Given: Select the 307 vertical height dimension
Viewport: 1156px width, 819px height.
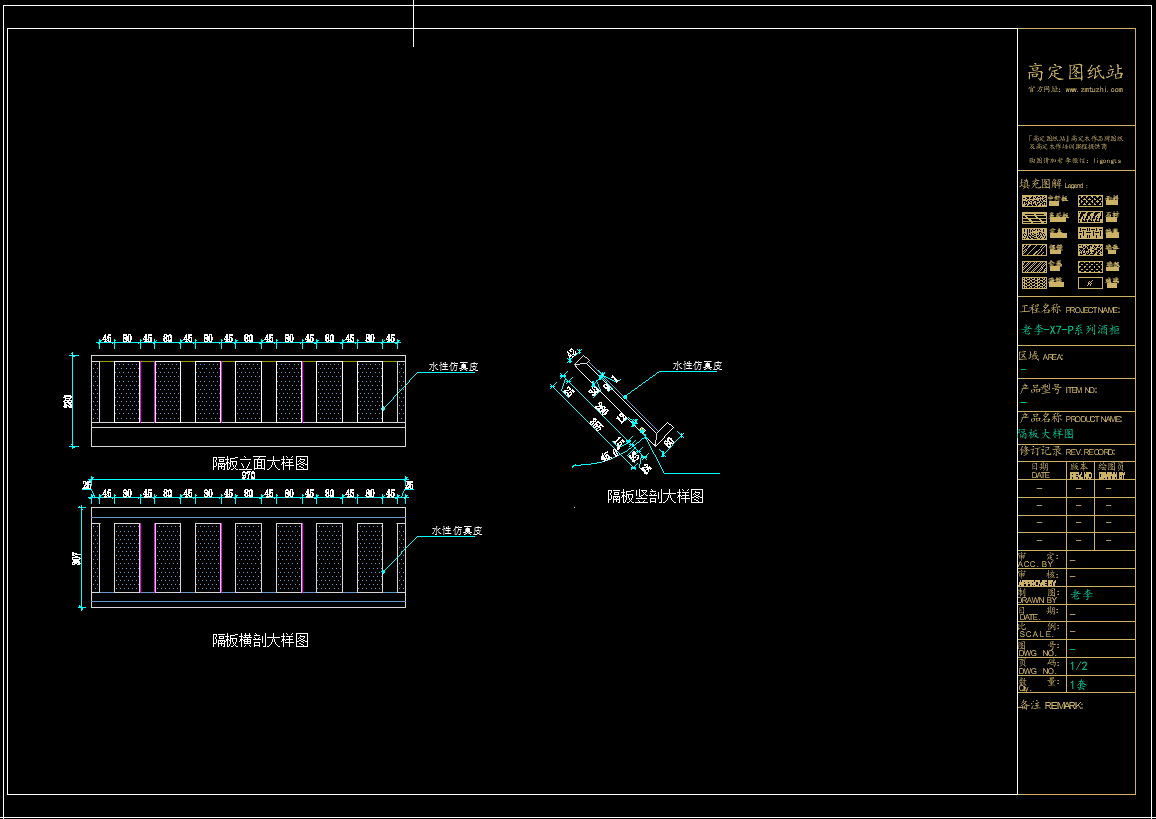Looking at the screenshot, I should tap(77, 558).
